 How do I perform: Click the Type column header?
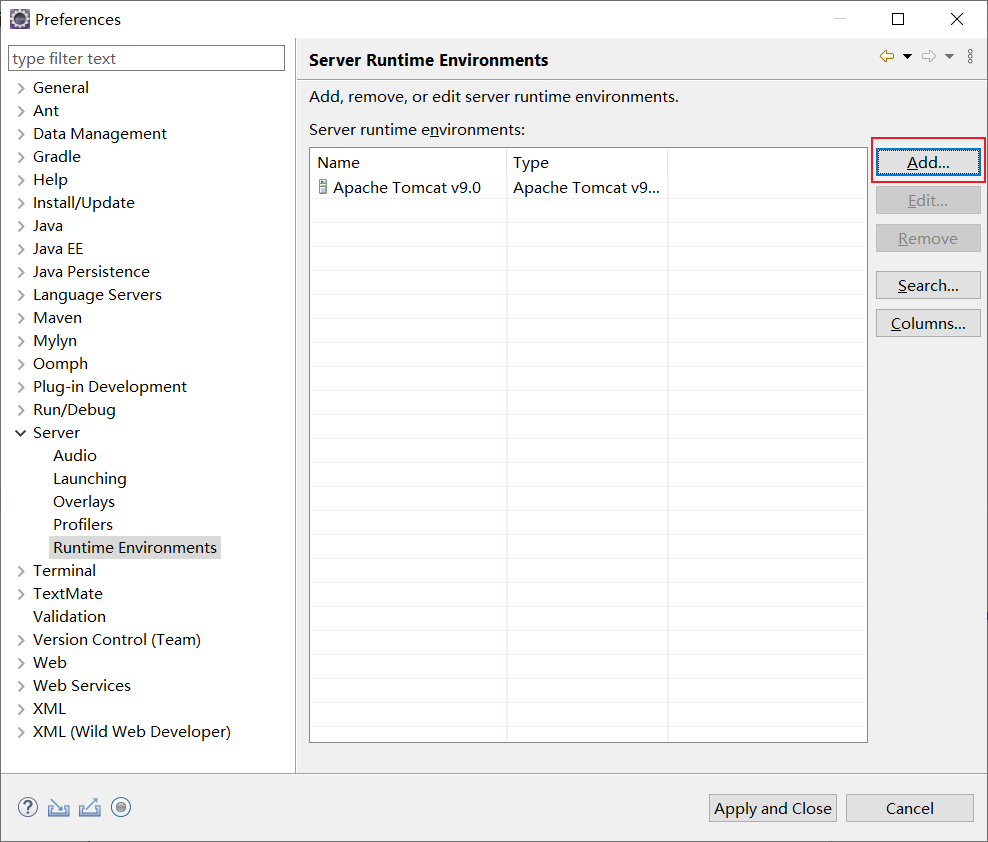pyautogui.click(x=587, y=162)
